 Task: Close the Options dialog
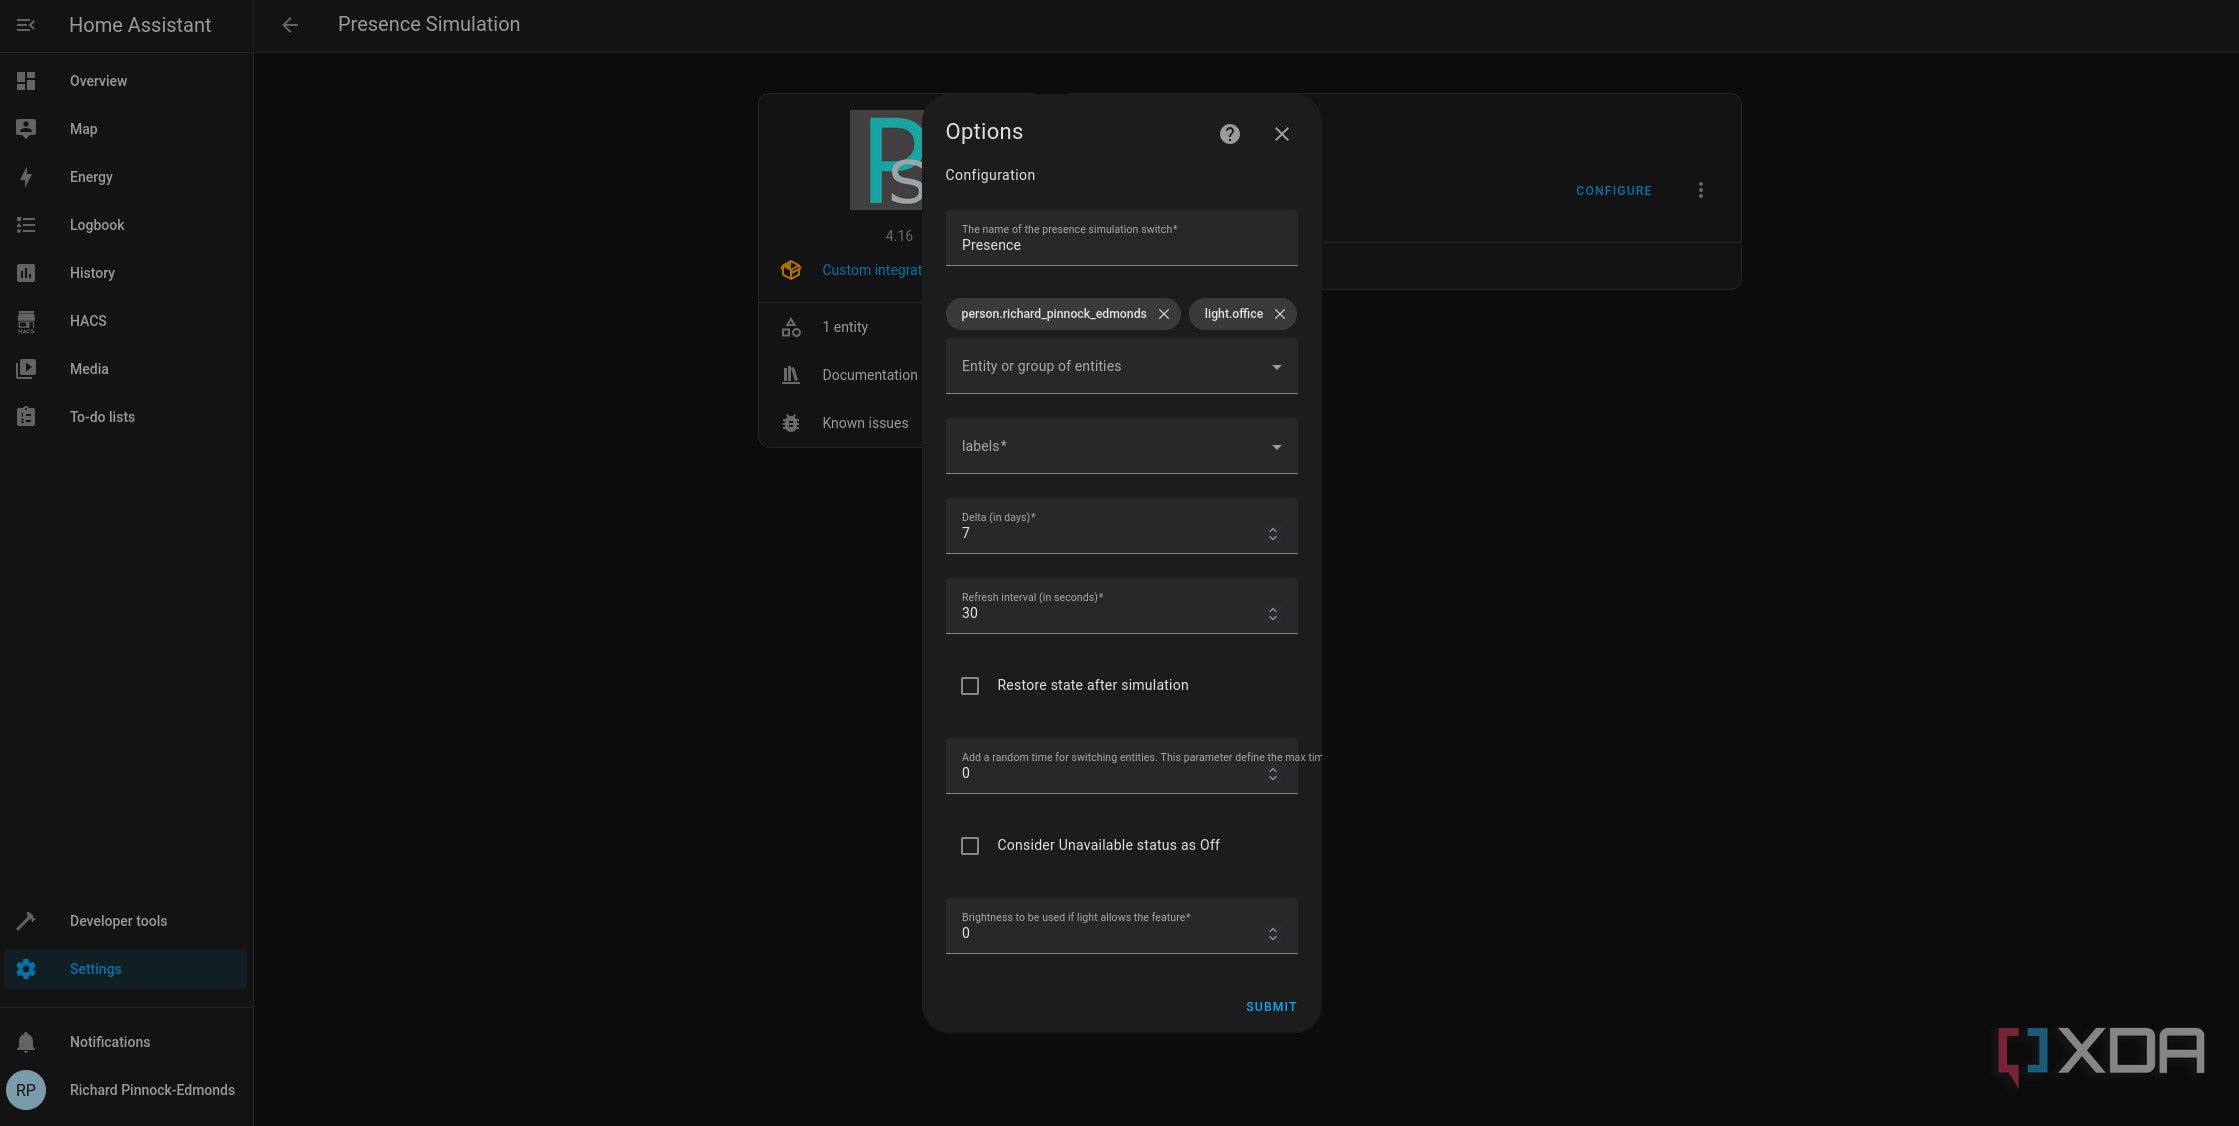[1281, 134]
